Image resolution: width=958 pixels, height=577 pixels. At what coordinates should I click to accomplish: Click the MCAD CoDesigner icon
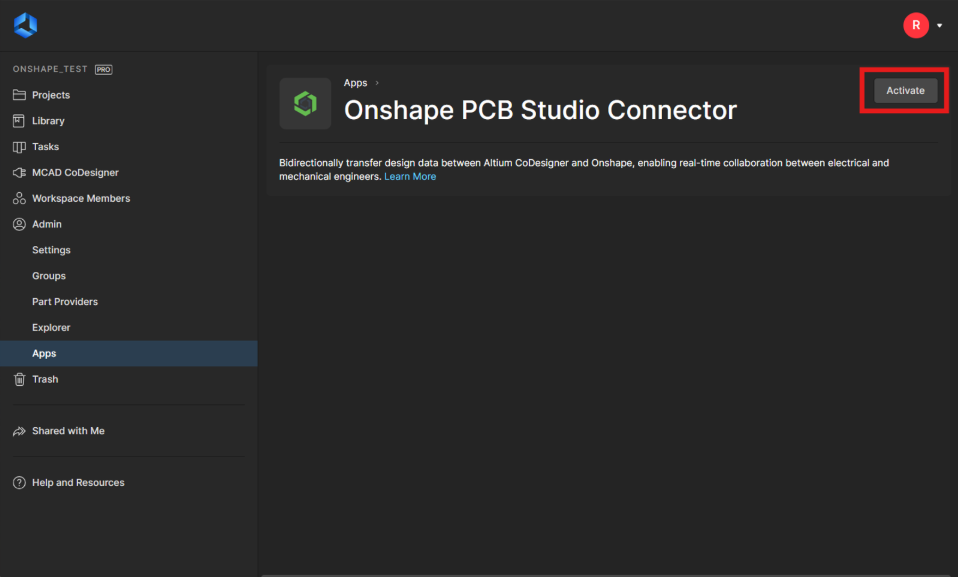[20, 172]
